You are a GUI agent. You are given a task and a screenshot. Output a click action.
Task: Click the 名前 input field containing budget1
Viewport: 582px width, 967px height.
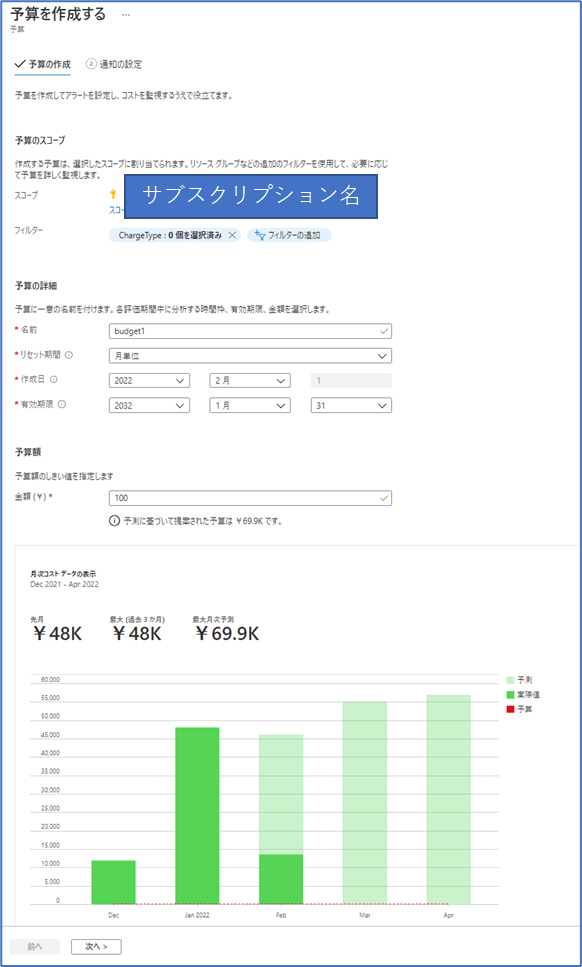250,331
